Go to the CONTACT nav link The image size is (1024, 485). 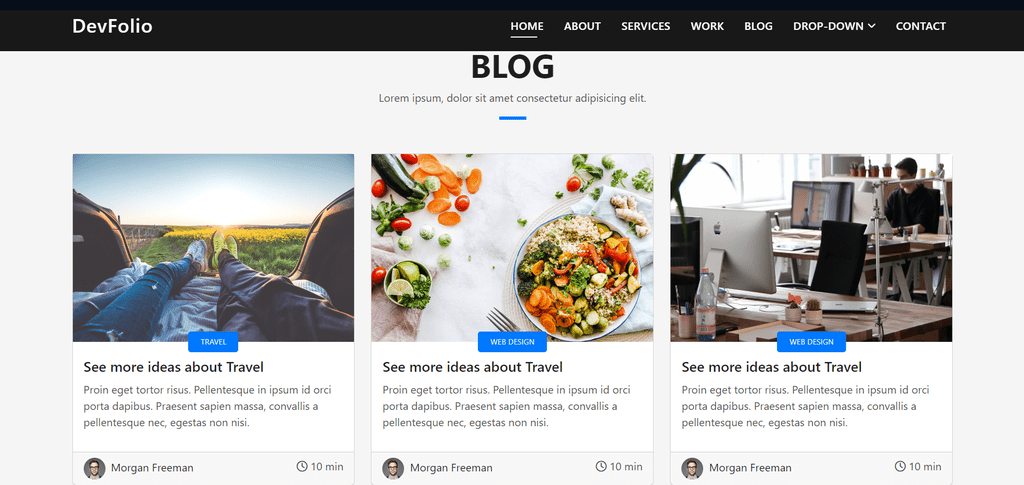921,26
